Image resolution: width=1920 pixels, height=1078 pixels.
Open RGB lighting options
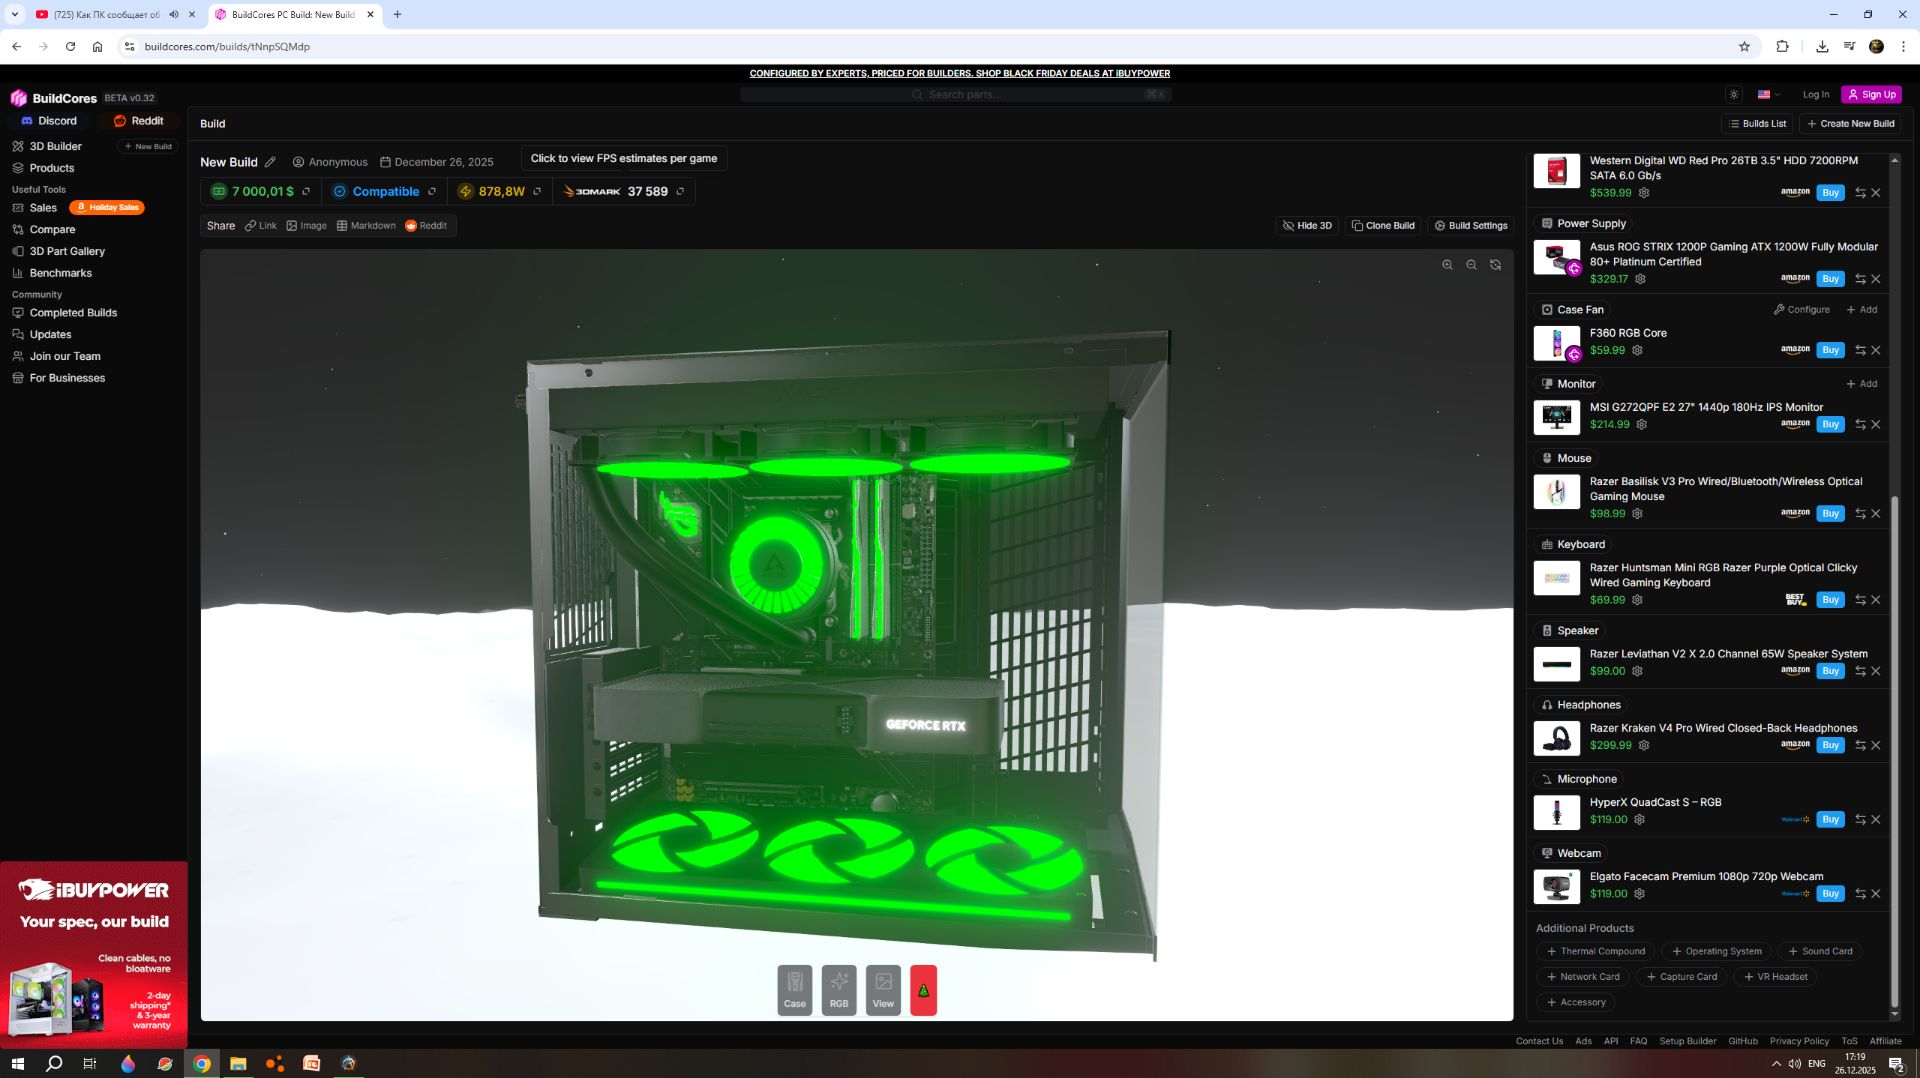(839, 990)
